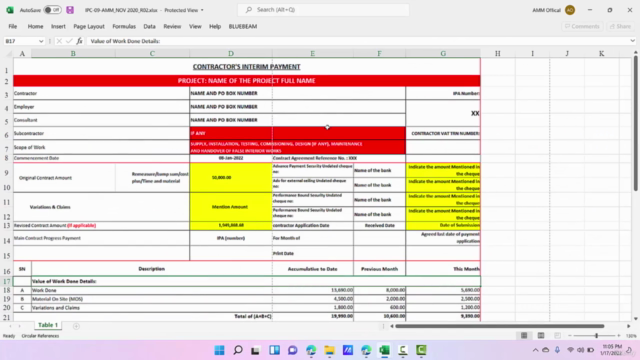Select column H header
Image resolution: width=640 pixels, height=360 pixels.
(x=498, y=53)
